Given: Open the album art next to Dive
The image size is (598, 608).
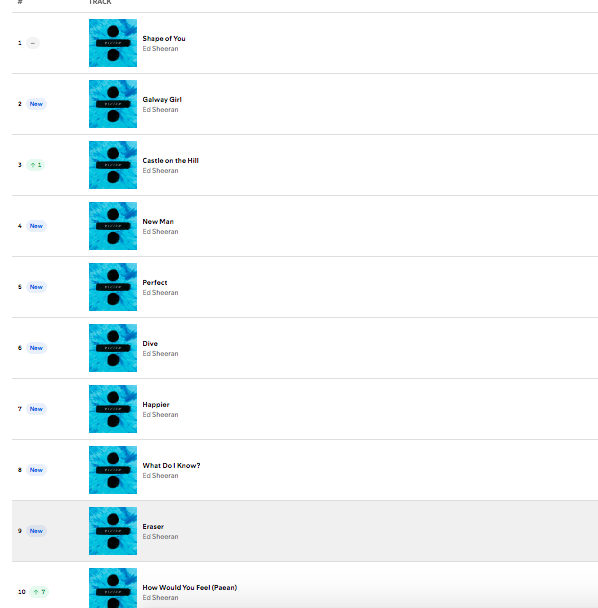Looking at the screenshot, I should click(113, 348).
